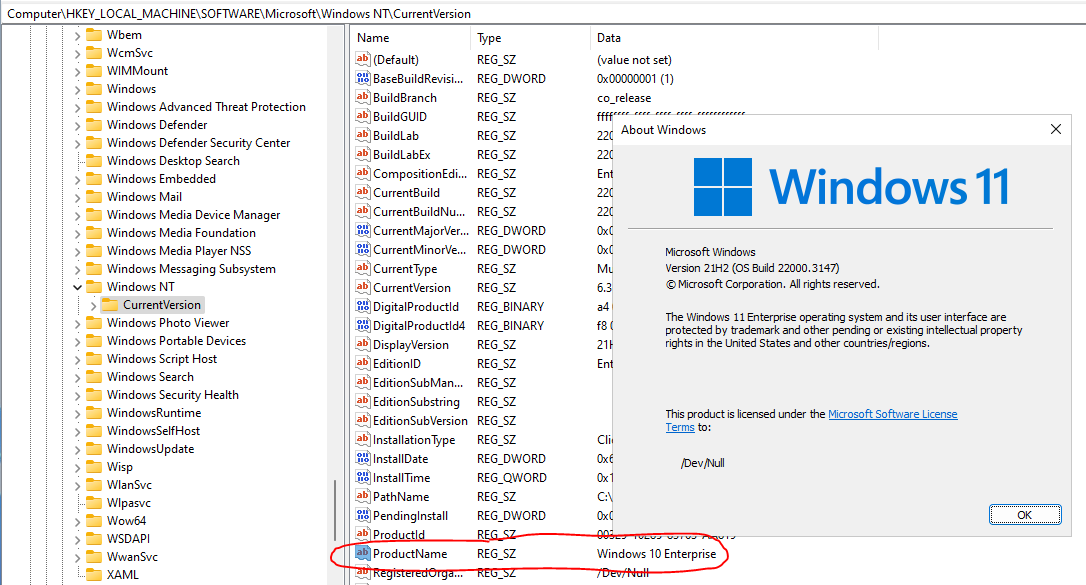Sort values by the Type column header
Image resolution: width=1086 pixels, height=585 pixels.
click(x=531, y=38)
